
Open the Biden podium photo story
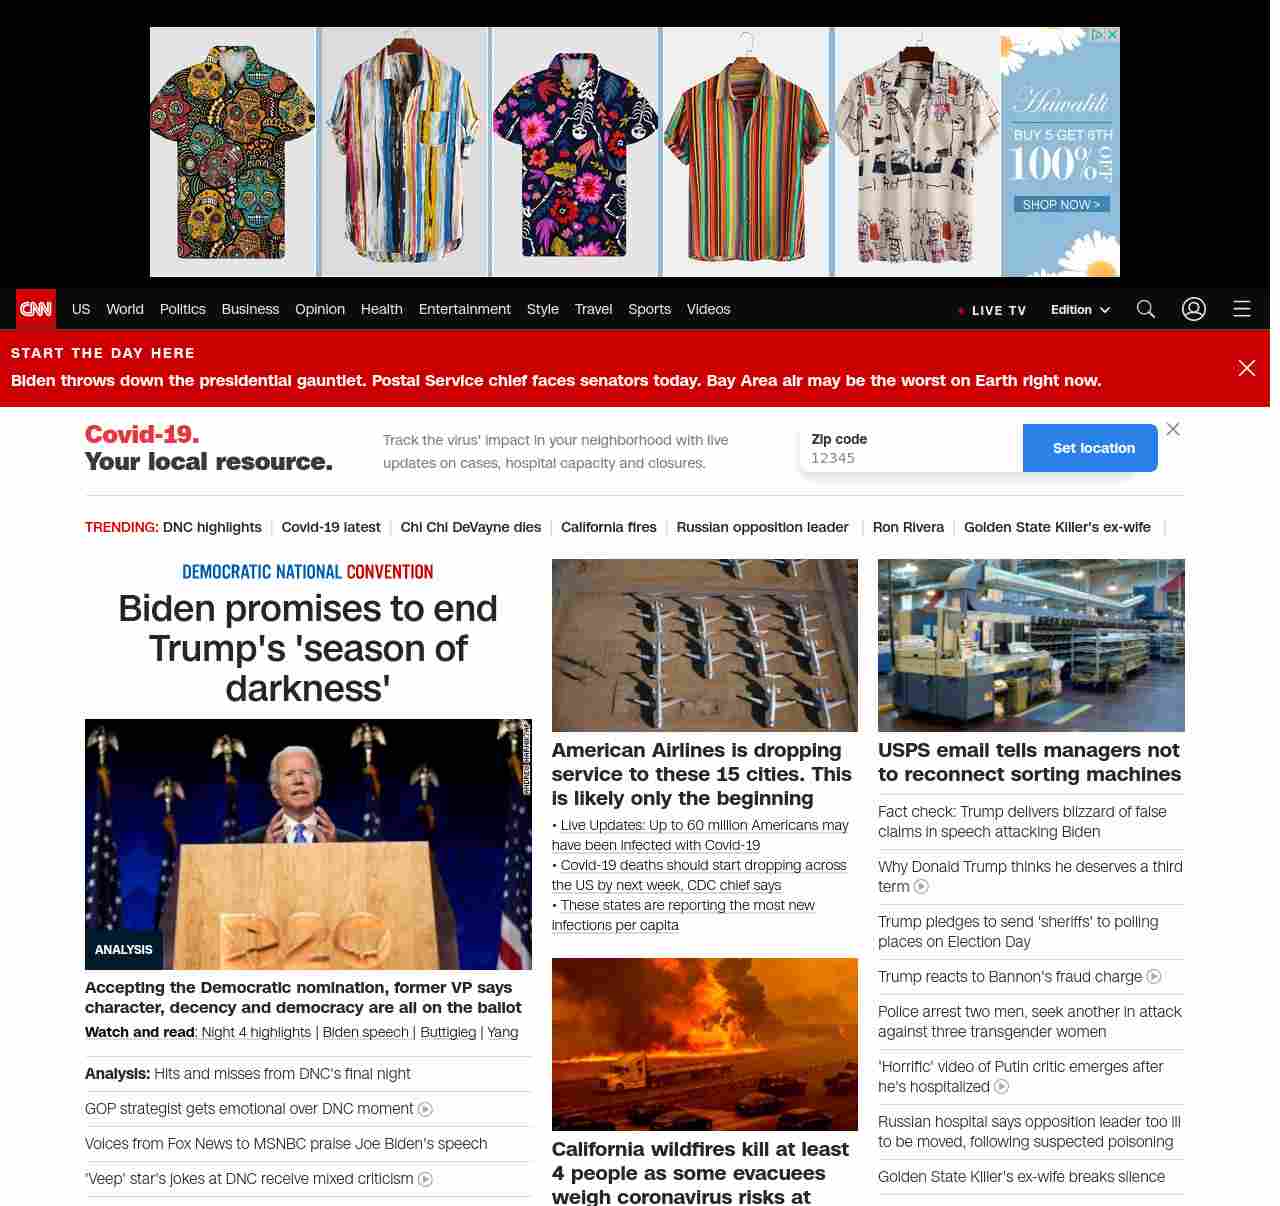(308, 844)
